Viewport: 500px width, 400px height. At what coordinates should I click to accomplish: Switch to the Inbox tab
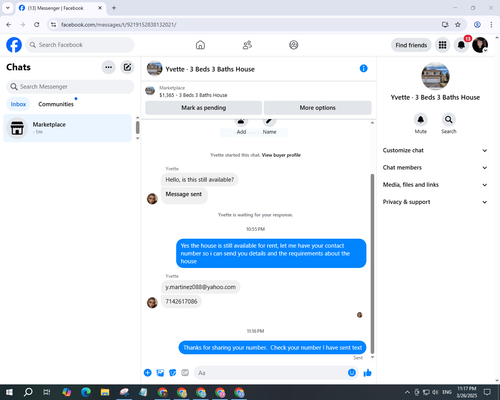(18, 104)
